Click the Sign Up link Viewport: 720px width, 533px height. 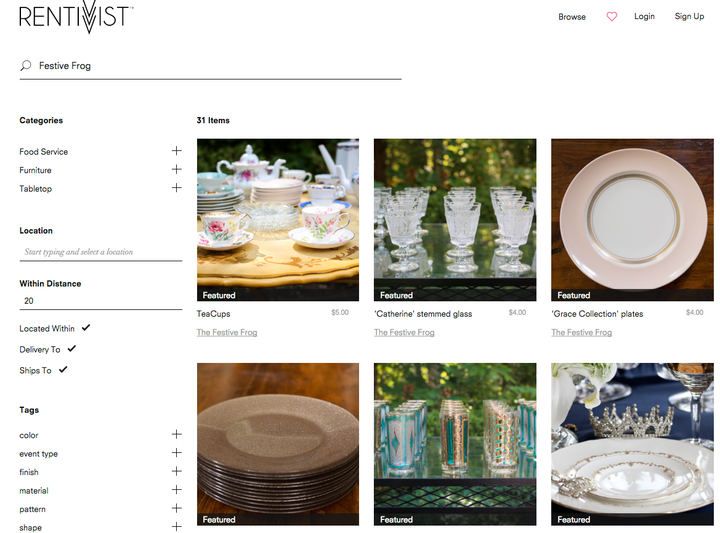pos(689,17)
